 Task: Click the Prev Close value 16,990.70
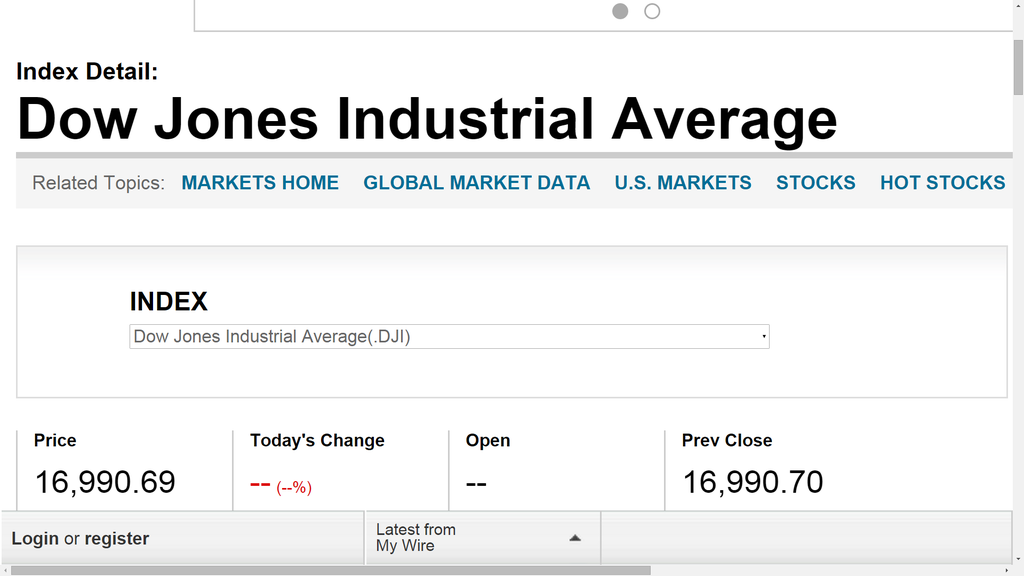[x=752, y=483]
